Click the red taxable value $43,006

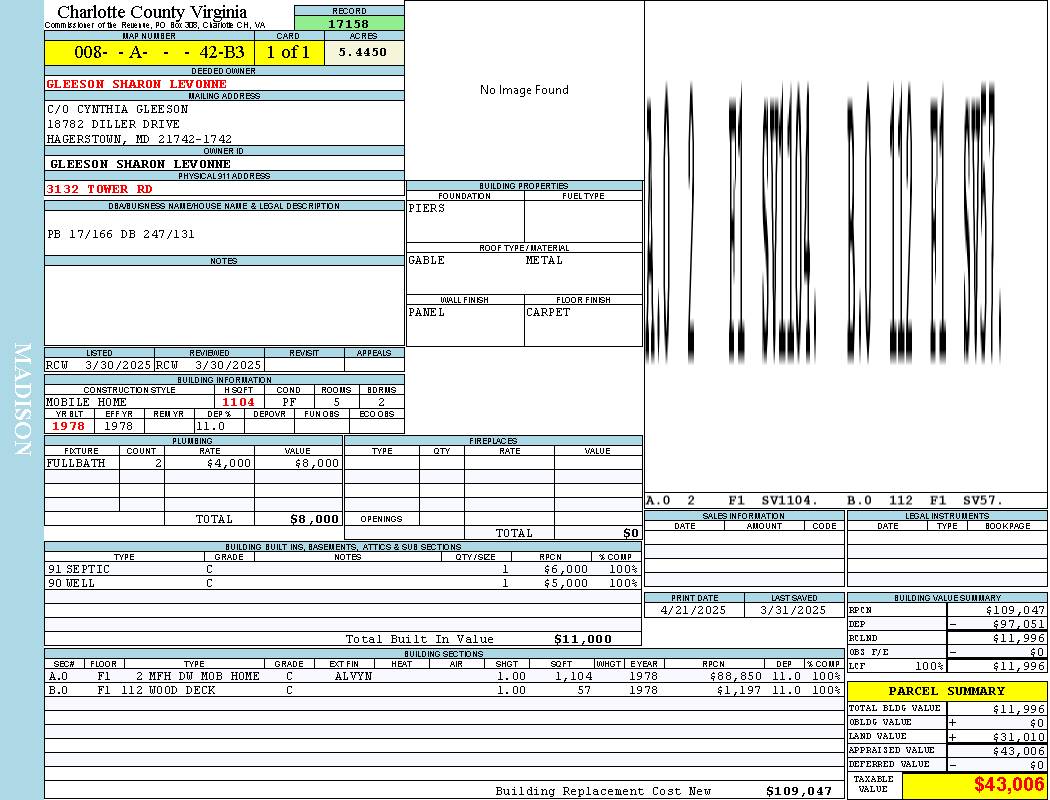click(1008, 784)
